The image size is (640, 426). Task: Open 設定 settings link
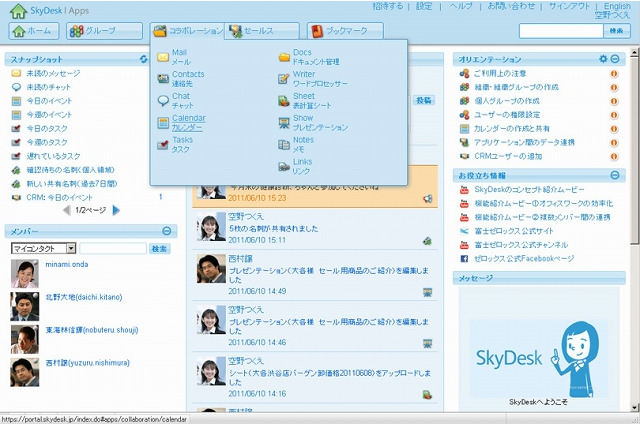[424, 6]
